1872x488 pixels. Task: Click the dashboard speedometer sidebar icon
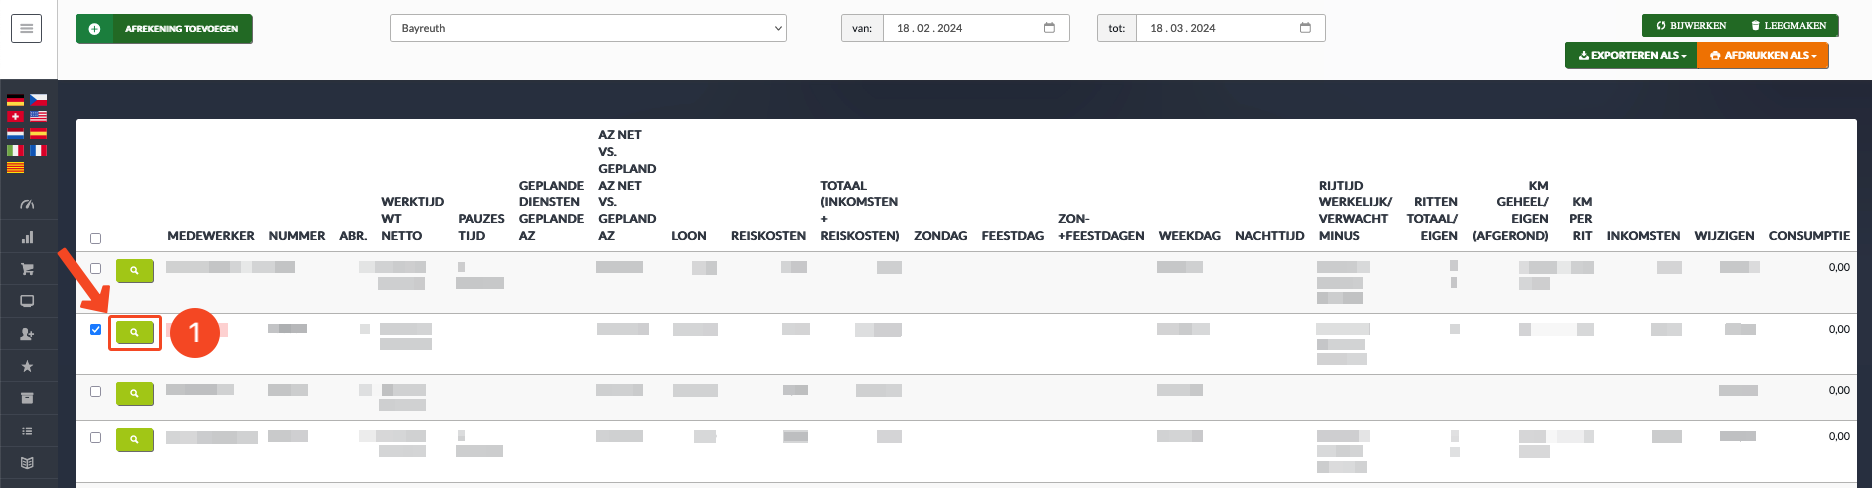[27, 204]
